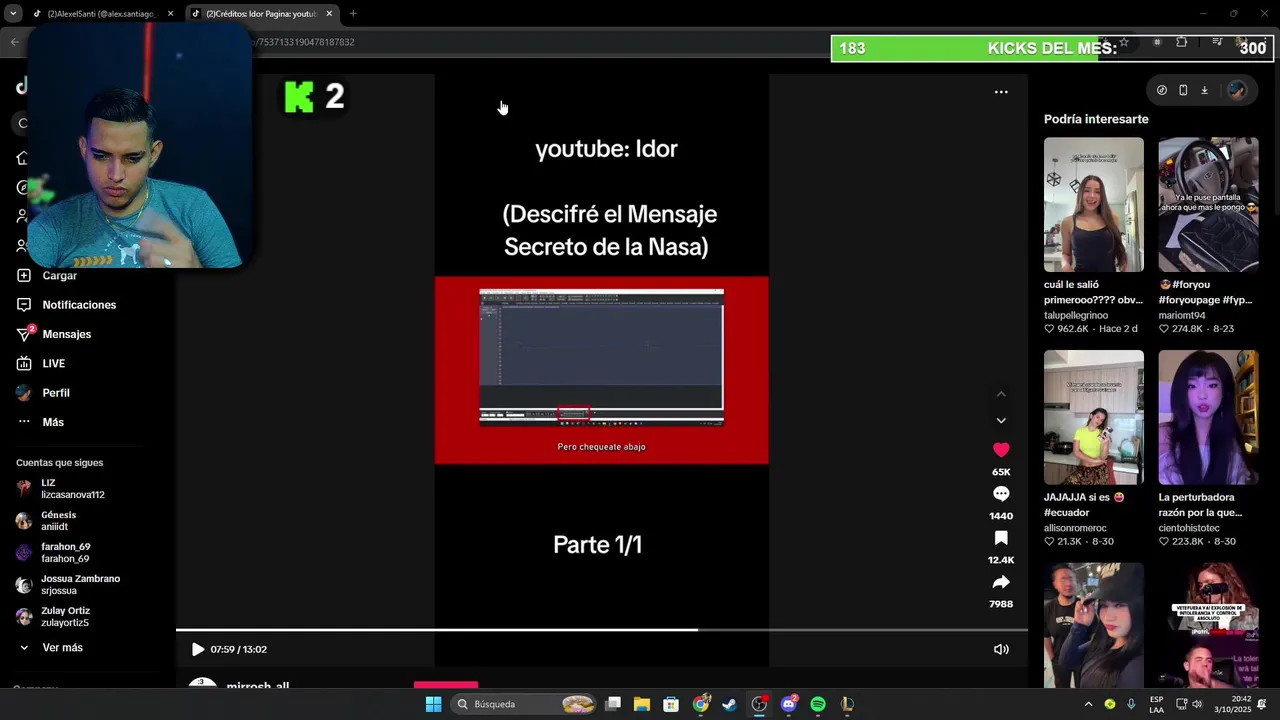Open ESP LAA language switcher
1280x720 pixels.
[x=1156, y=704]
